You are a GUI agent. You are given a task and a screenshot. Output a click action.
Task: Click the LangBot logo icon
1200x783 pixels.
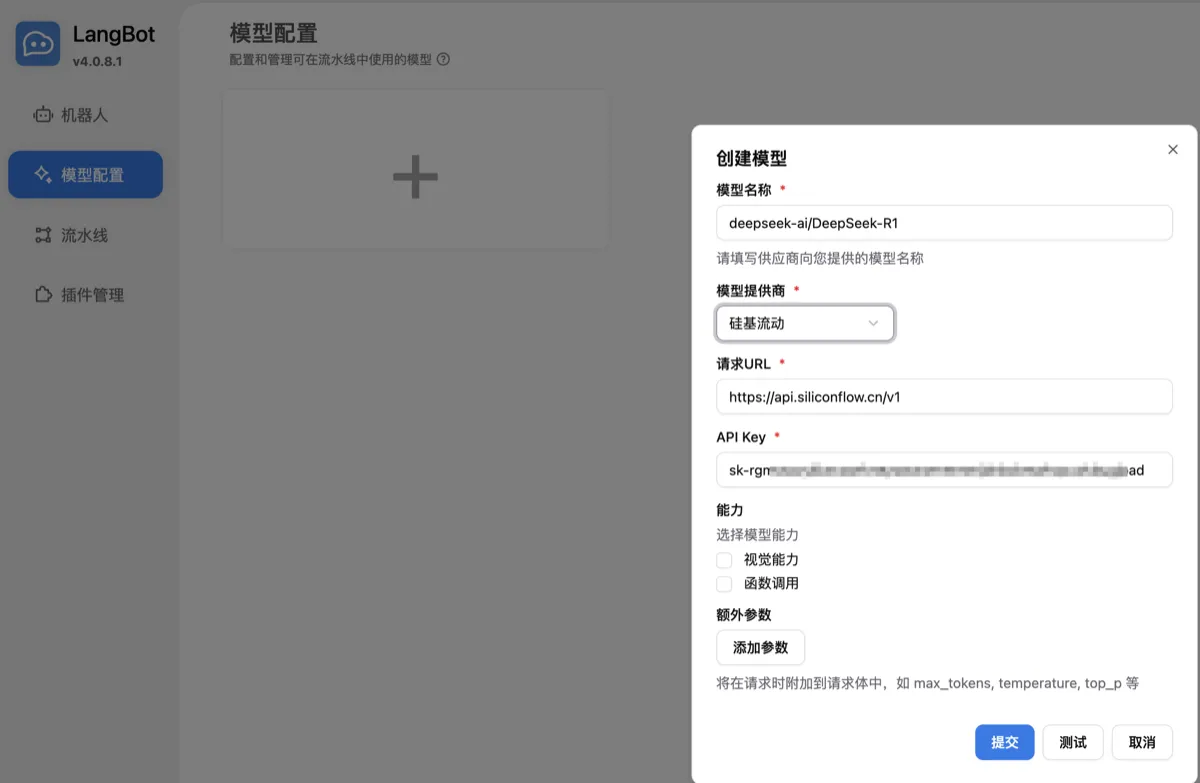pyautogui.click(x=38, y=44)
